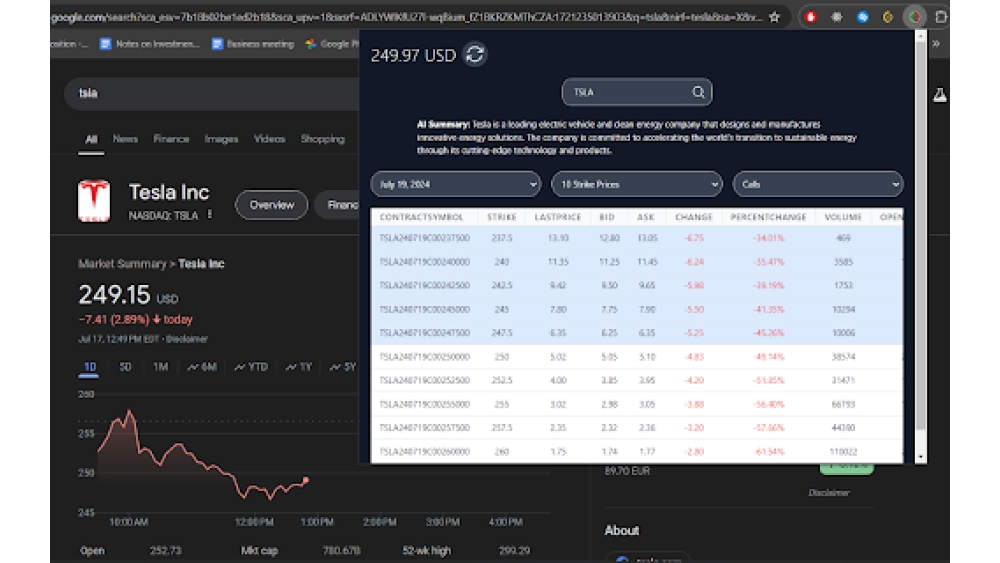Click the popup scrollbar down arrow
The image size is (1000, 563).
[920, 457]
